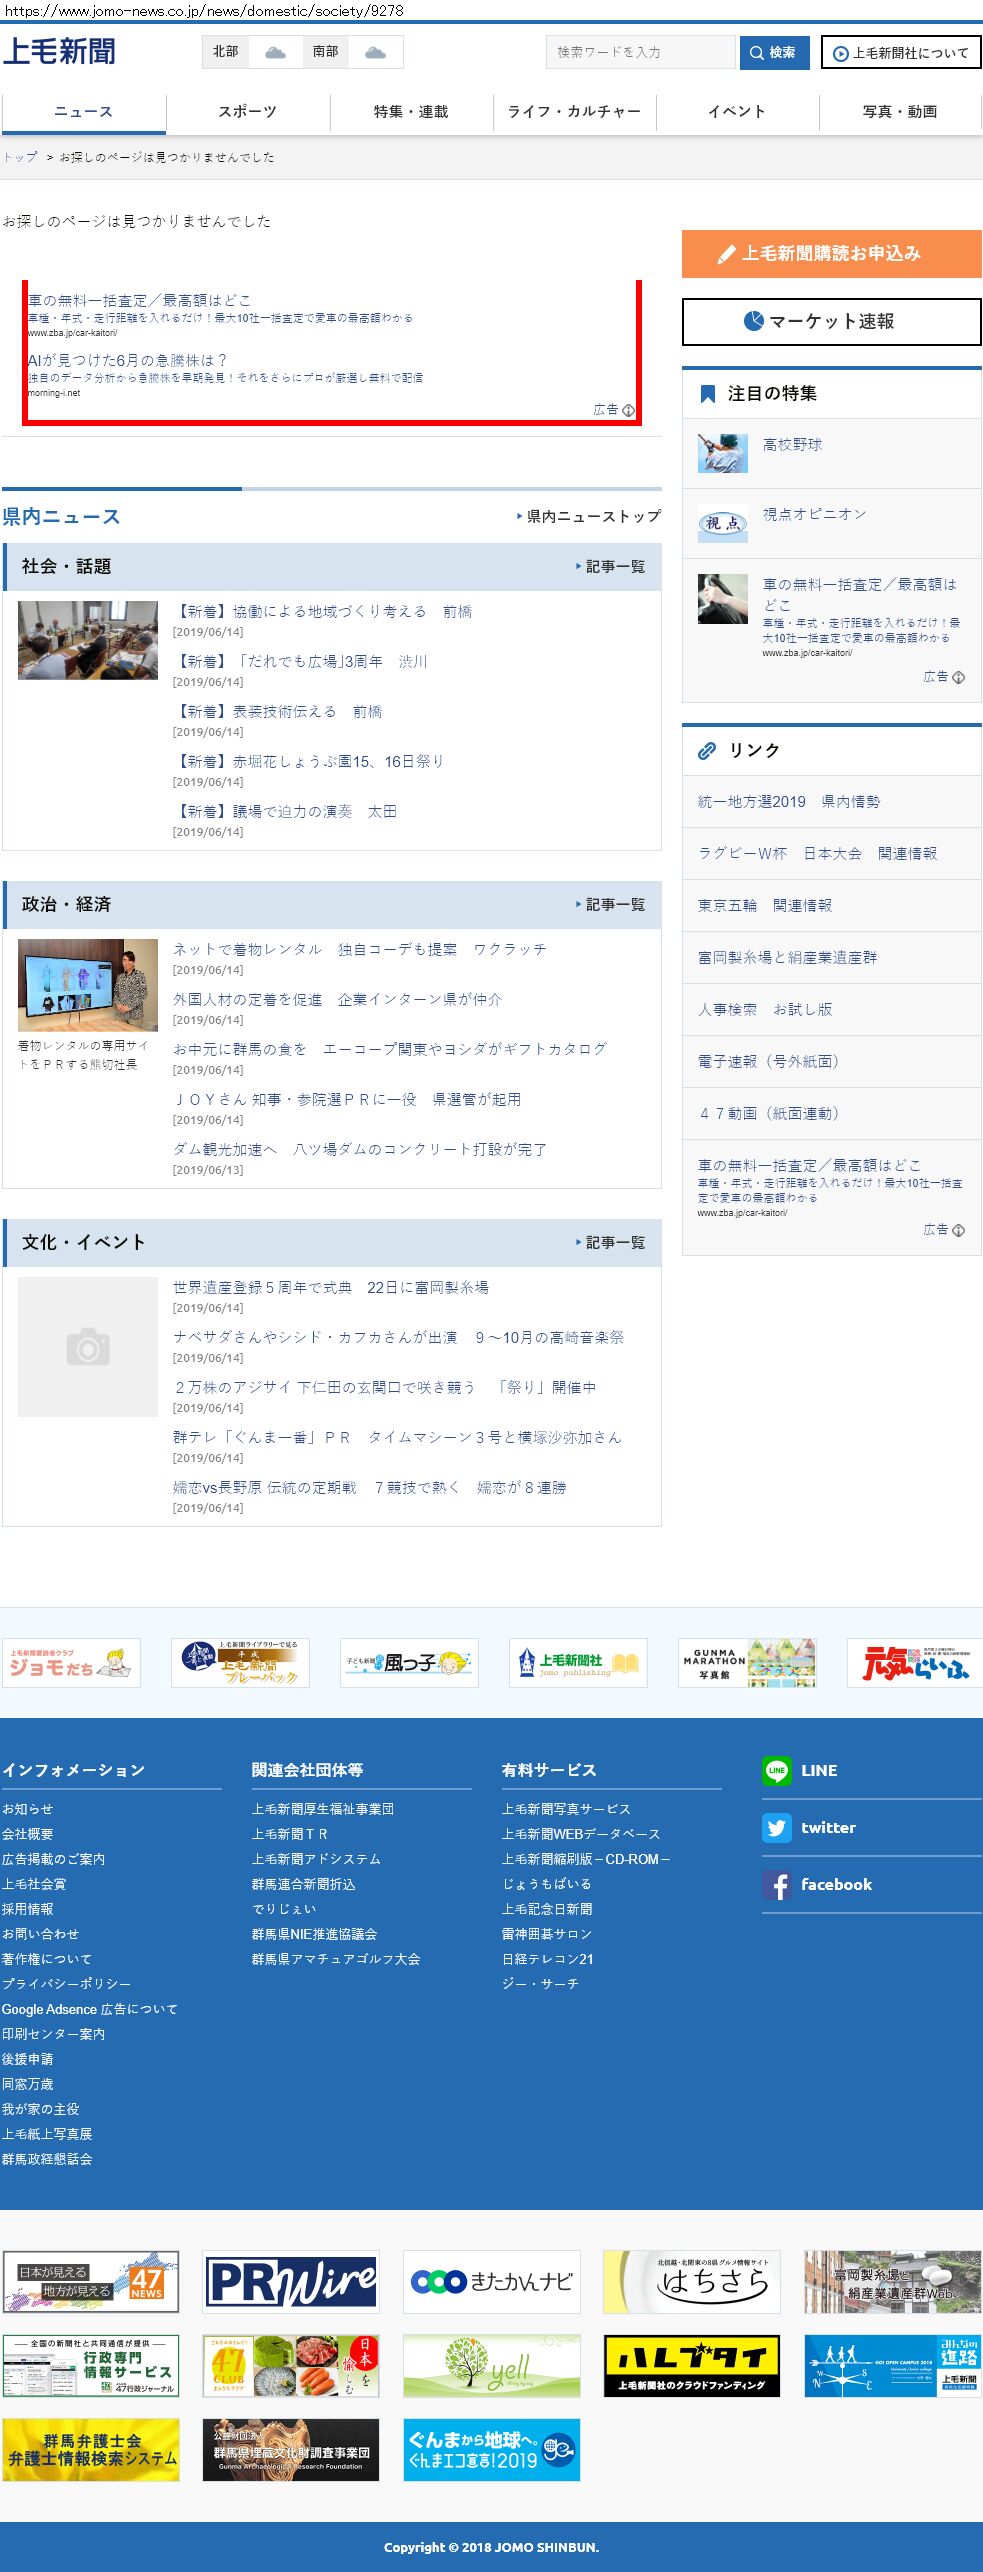Click the southern area weather cloud icon
The height and width of the screenshot is (2572, 983).
(x=375, y=52)
